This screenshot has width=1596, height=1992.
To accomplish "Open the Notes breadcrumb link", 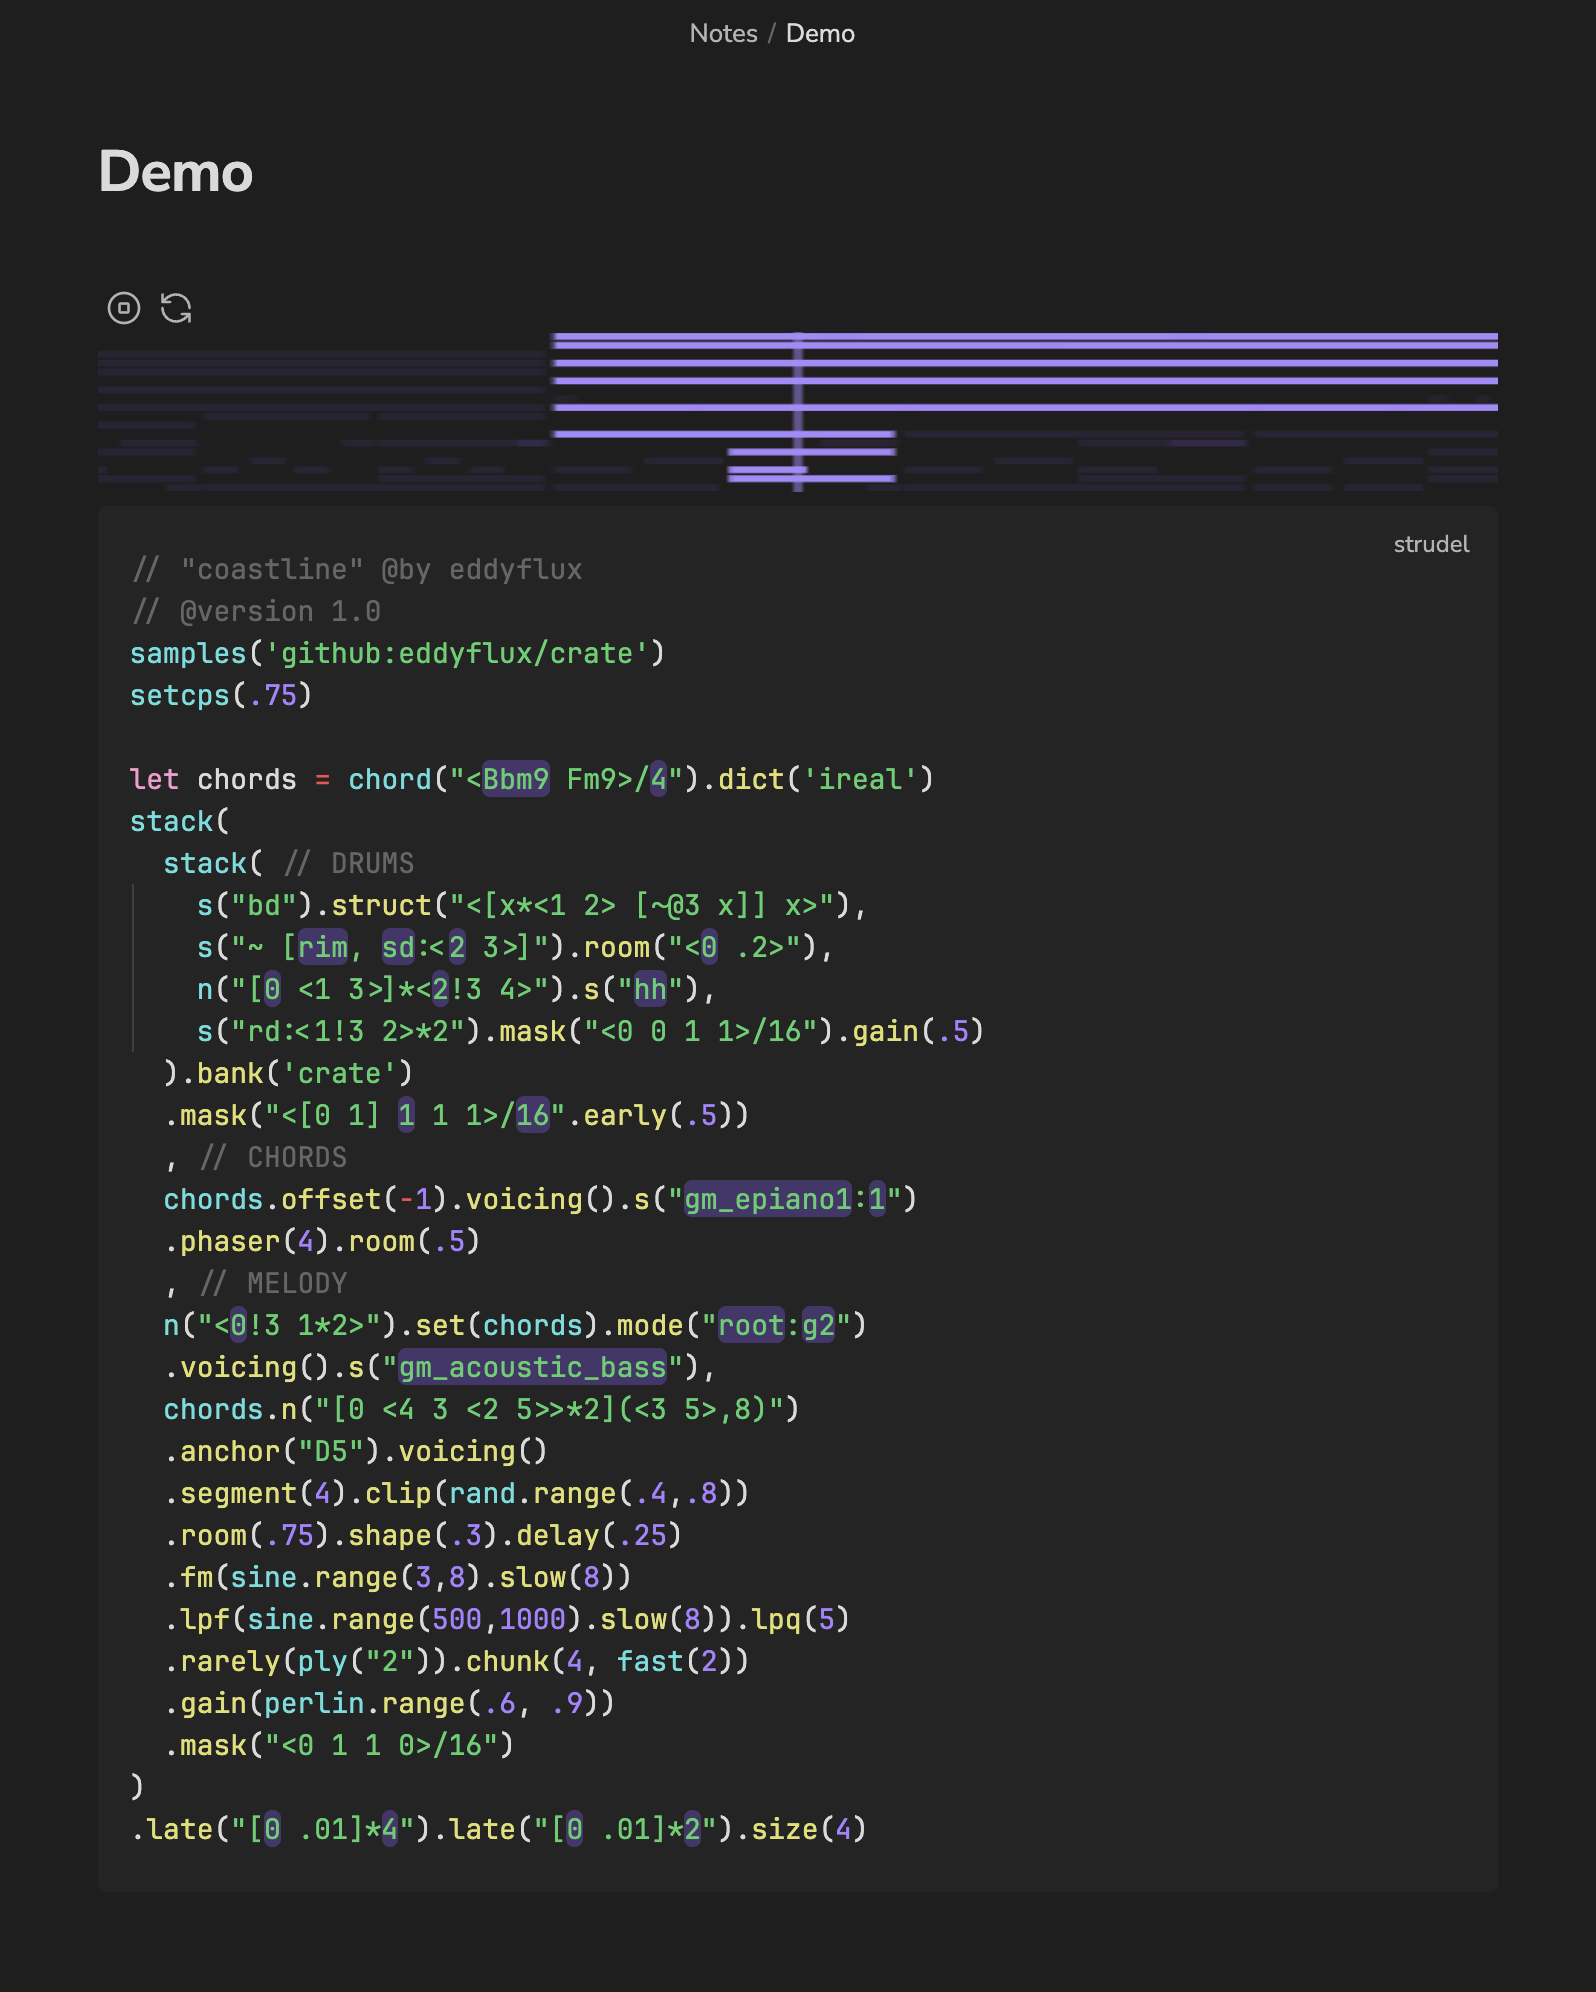I will (x=723, y=34).
